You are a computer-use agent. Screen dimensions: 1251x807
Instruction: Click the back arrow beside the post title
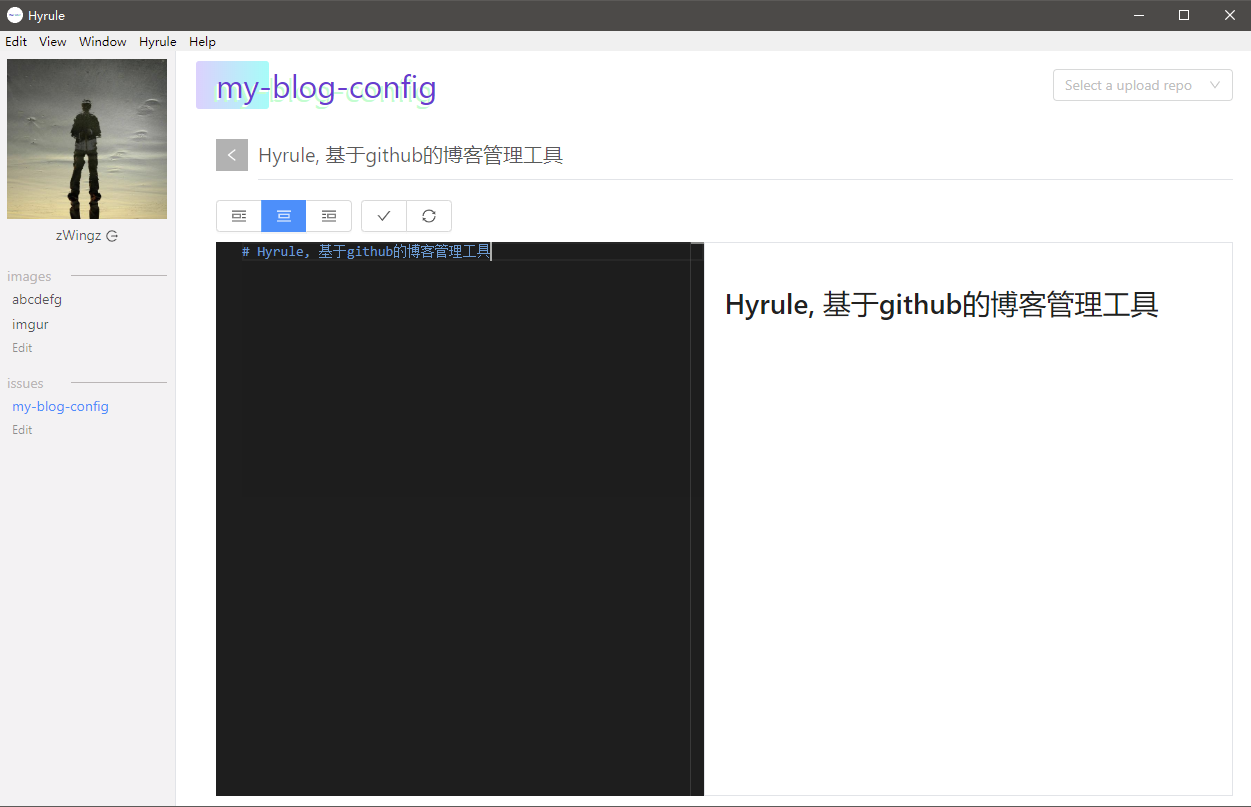tap(231, 155)
